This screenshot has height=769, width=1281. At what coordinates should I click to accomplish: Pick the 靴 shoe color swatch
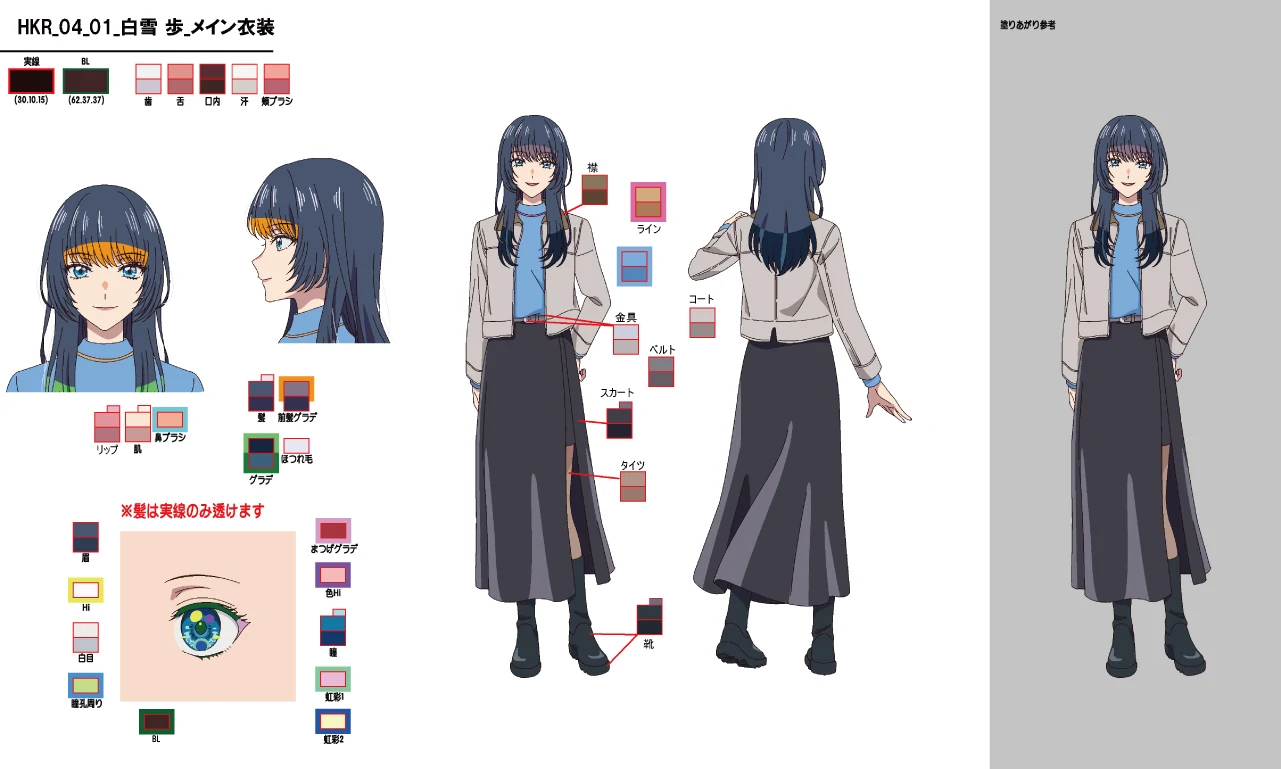649,617
